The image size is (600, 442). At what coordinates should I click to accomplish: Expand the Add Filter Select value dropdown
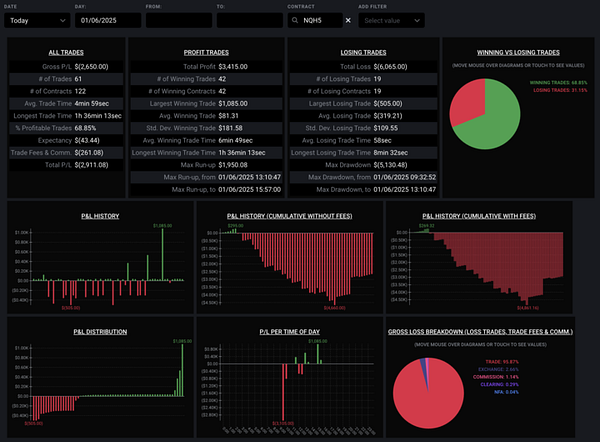[391, 20]
